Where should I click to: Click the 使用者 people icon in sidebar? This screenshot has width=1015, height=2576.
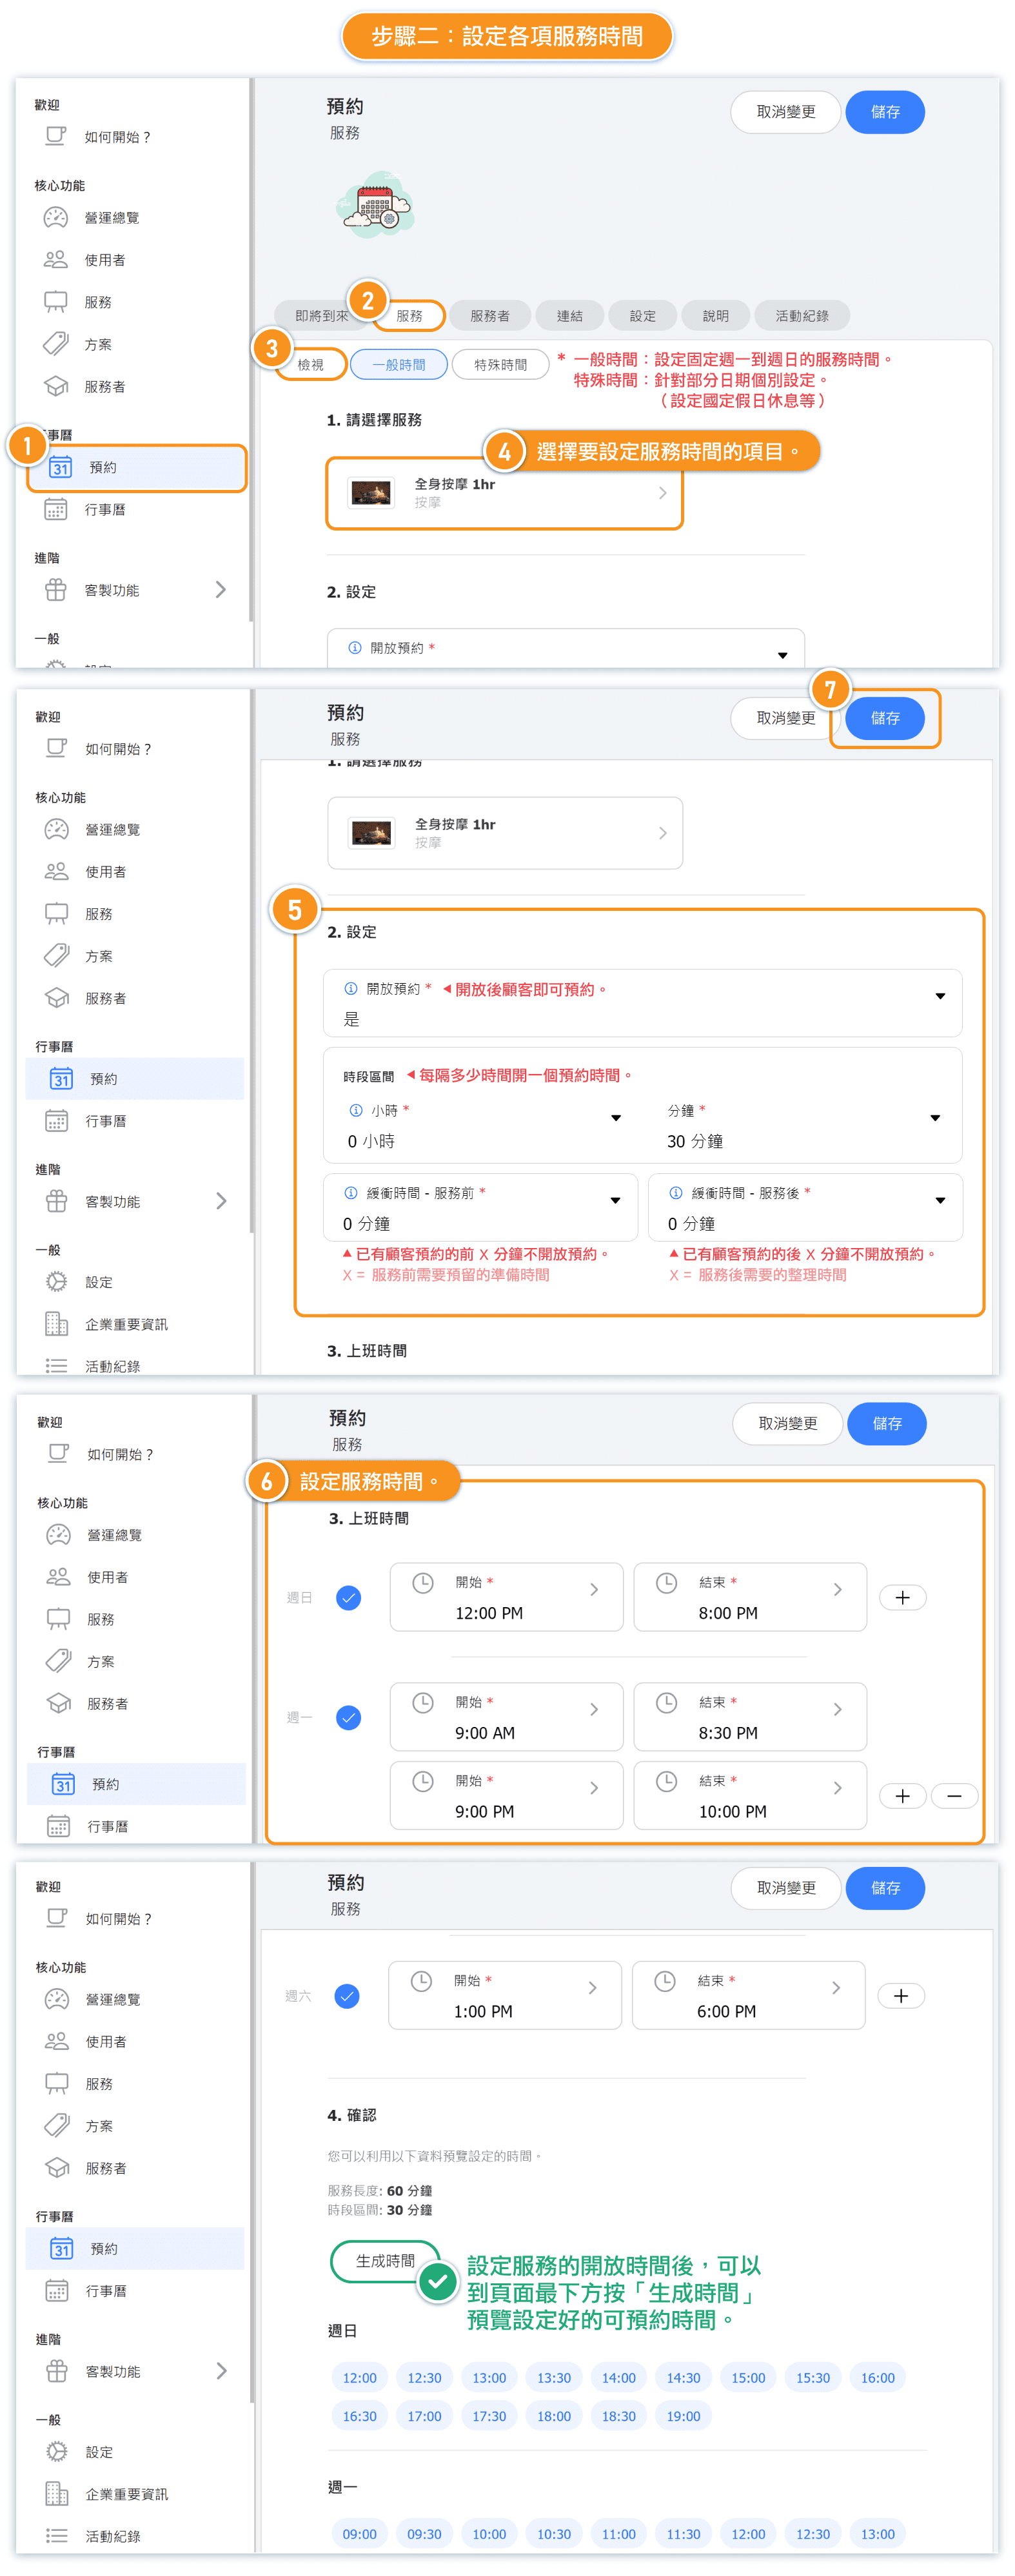pyautogui.click(x=56, y=260)
